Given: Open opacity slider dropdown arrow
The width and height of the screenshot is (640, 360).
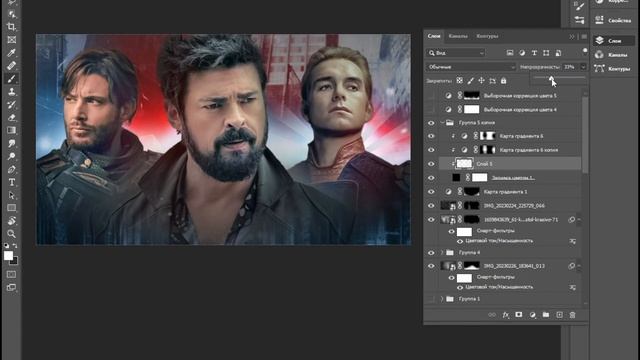Looking at the screenshot, I should click(x=583, y=67).
